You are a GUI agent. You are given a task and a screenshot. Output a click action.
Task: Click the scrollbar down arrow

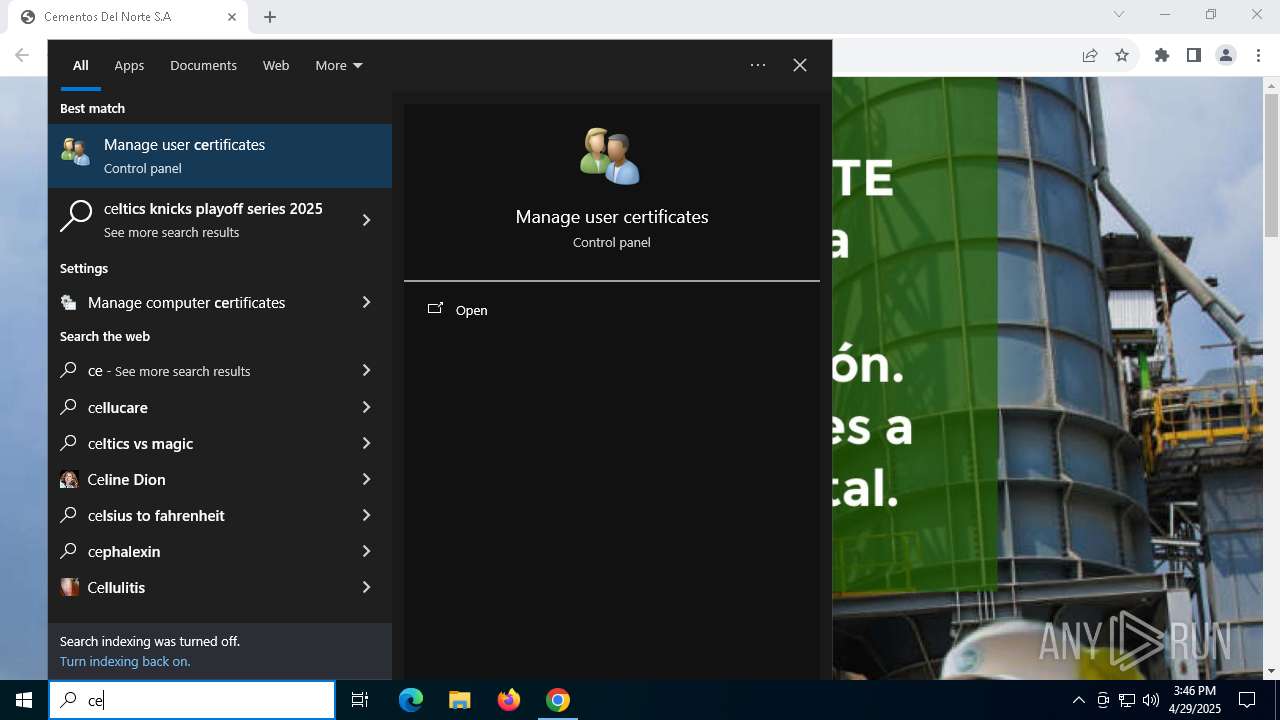point(1271,671)
